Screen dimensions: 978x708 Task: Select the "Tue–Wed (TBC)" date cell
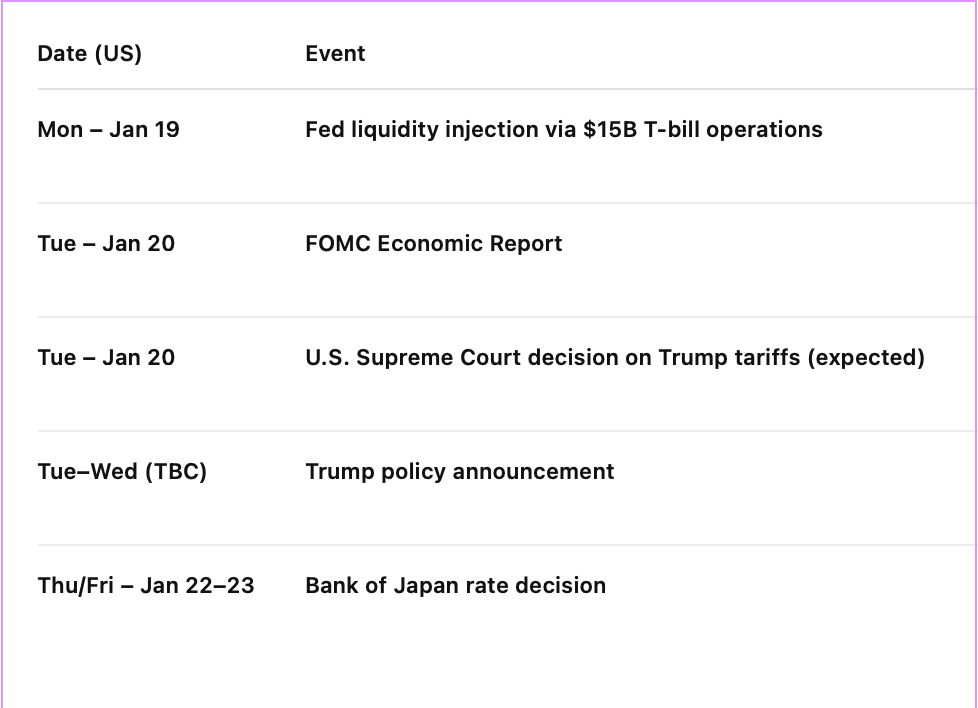click(x=122, y=472)
